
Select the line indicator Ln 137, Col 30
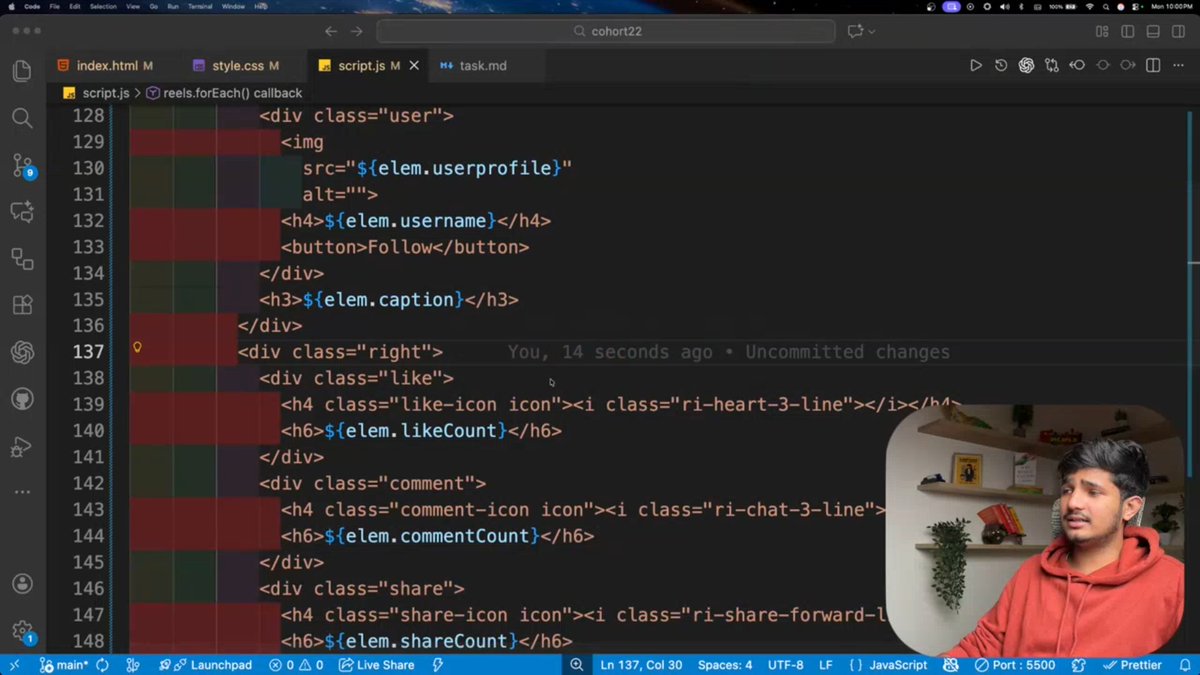[x=638, y=664]
